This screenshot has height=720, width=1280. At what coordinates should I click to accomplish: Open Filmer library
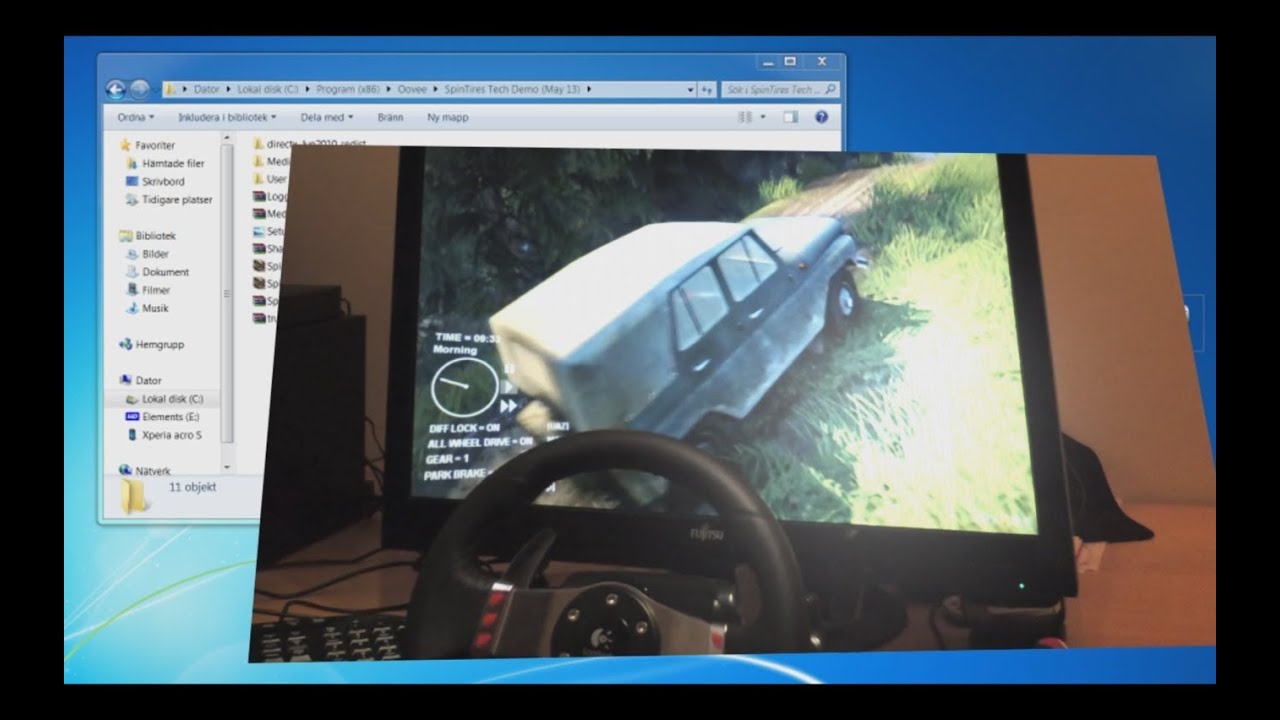(156, 290)
